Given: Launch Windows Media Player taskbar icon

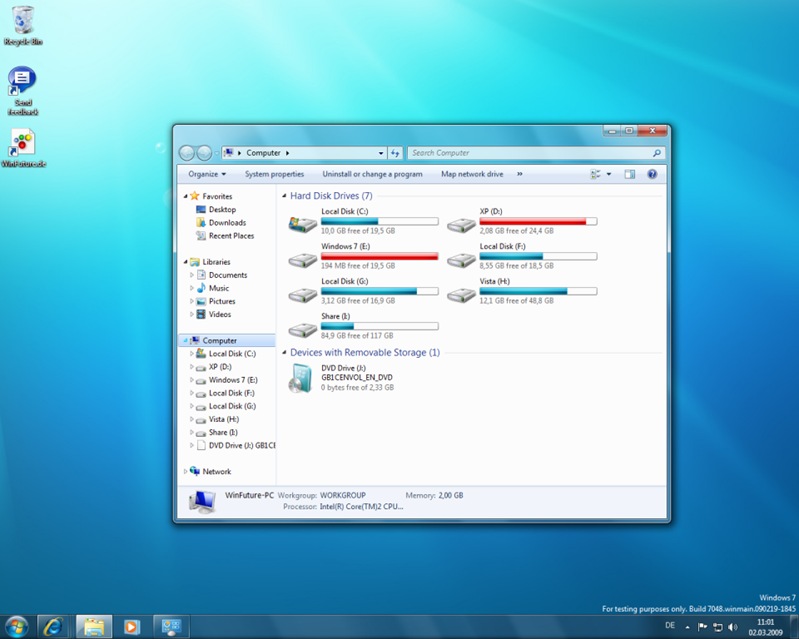Looking at the screenshot, I should click(x=131, y=626).
